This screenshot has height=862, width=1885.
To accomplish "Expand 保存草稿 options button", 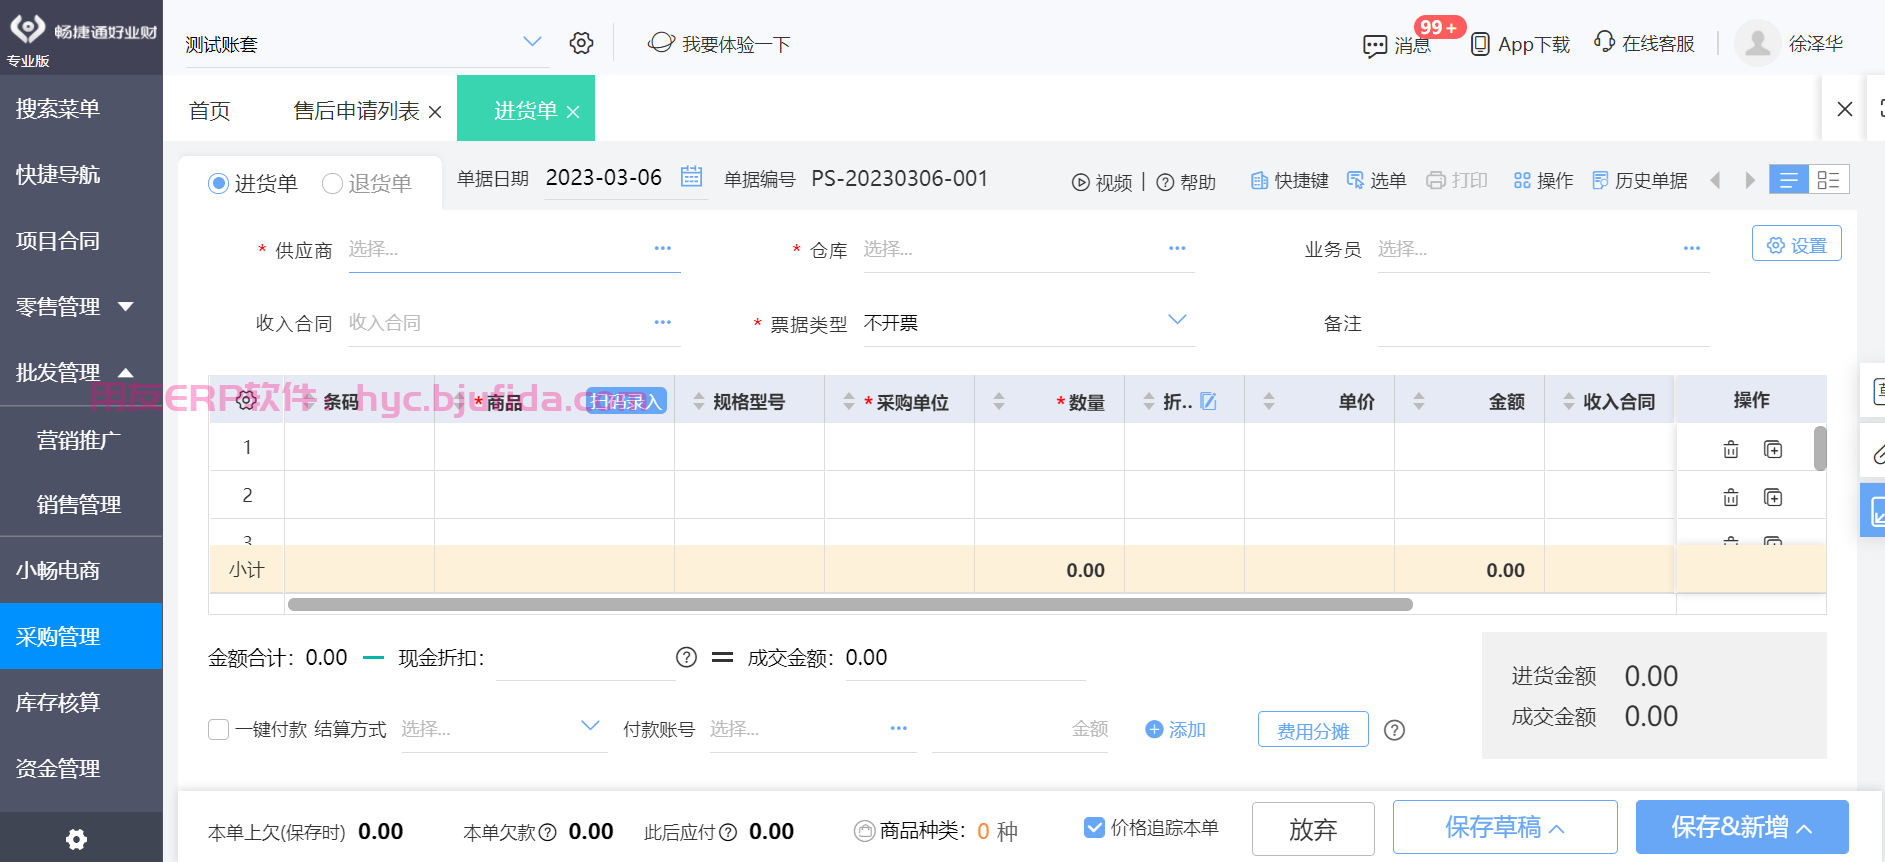I will [x=1505, y=827].
